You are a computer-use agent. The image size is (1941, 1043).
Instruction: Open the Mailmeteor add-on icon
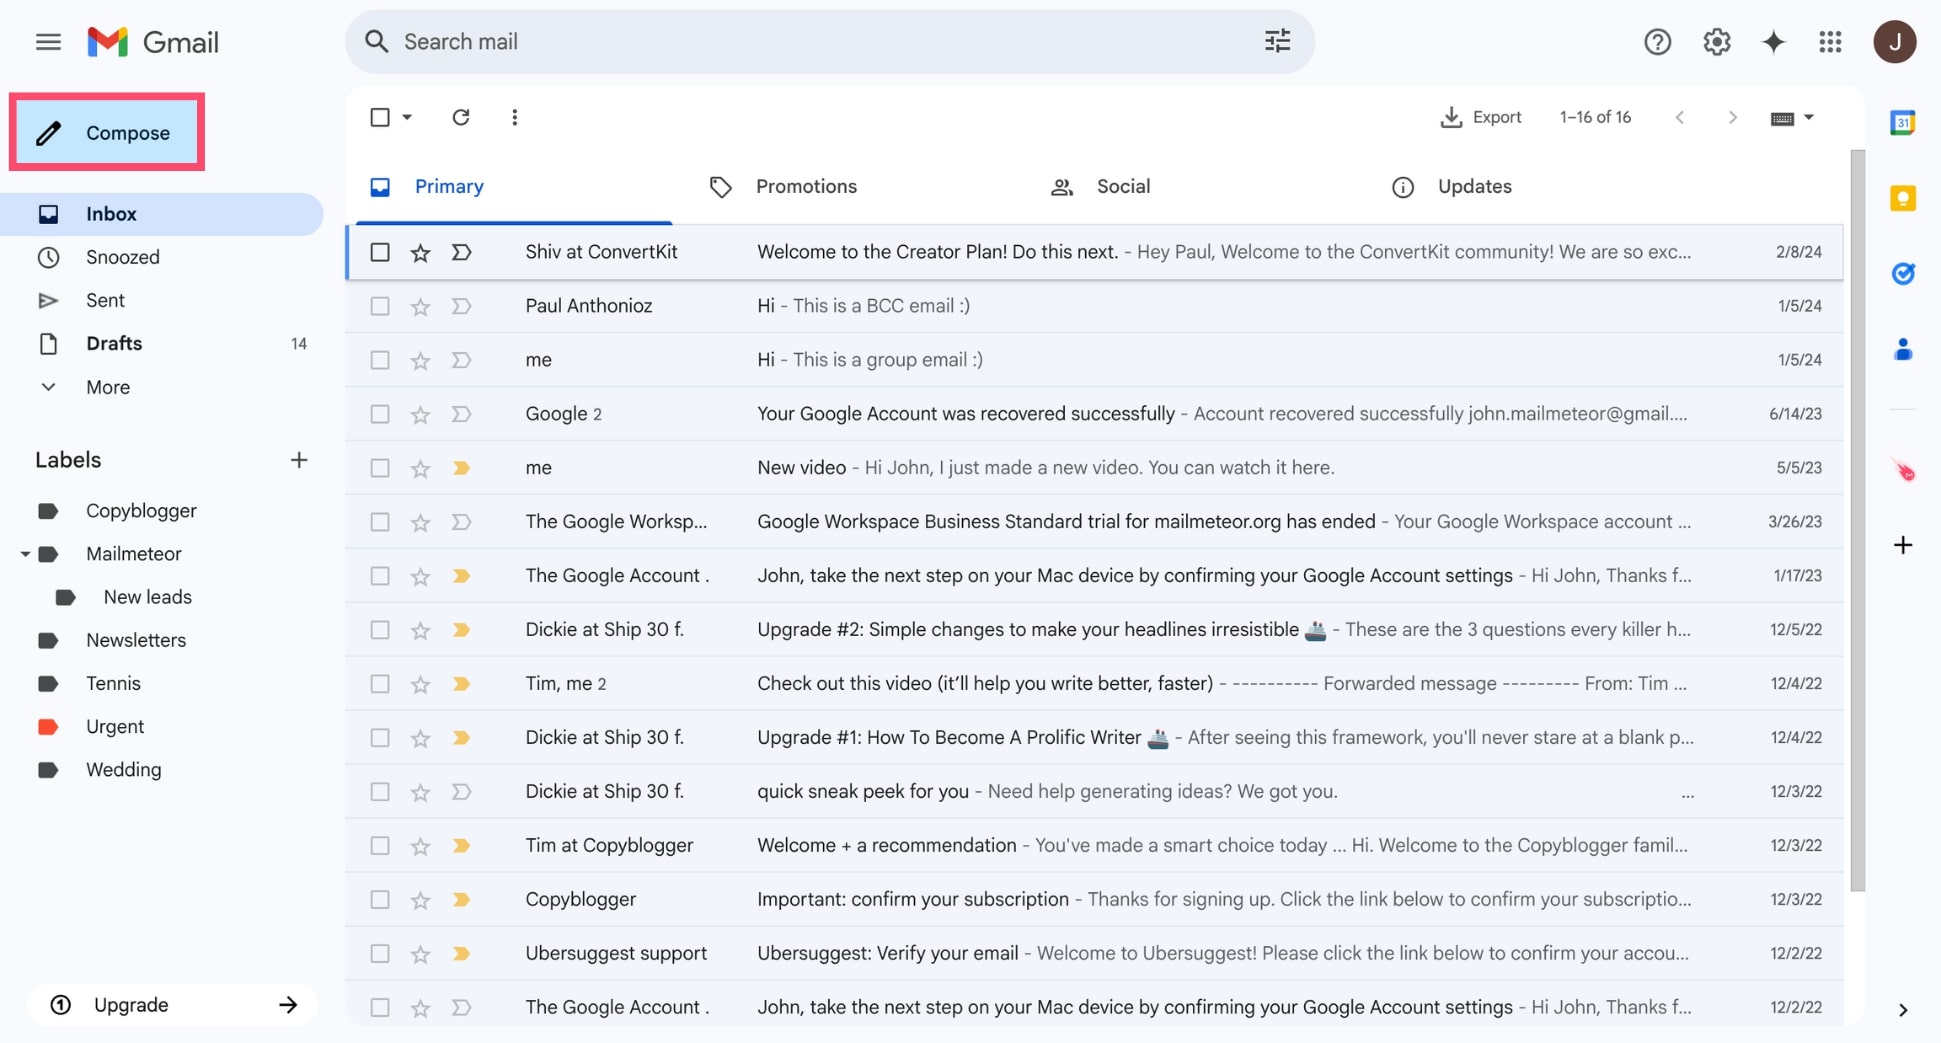(1902, 470)
